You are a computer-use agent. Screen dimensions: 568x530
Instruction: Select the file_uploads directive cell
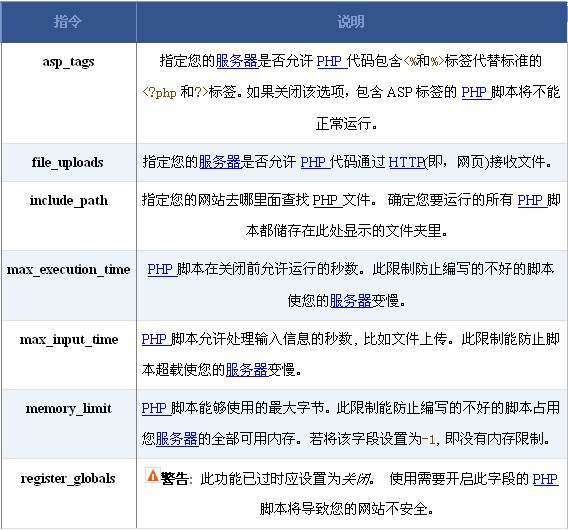[68, 162]
